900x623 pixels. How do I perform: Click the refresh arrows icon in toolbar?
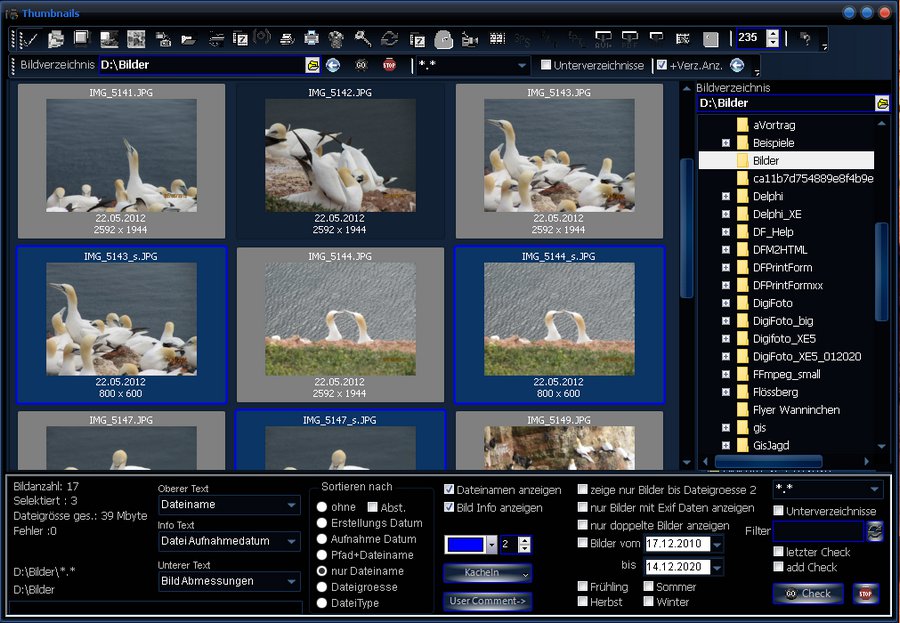(x=389, y=39)
